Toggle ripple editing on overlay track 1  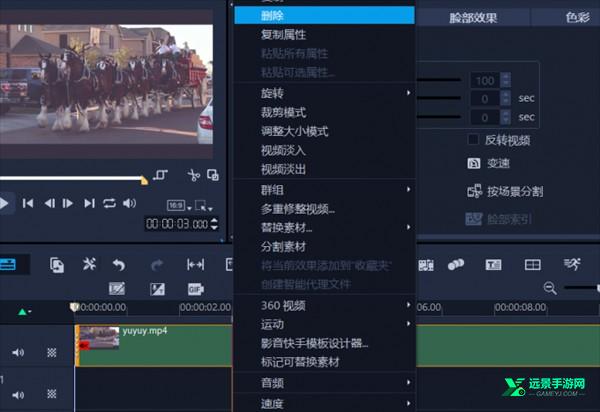pos(52,394)
